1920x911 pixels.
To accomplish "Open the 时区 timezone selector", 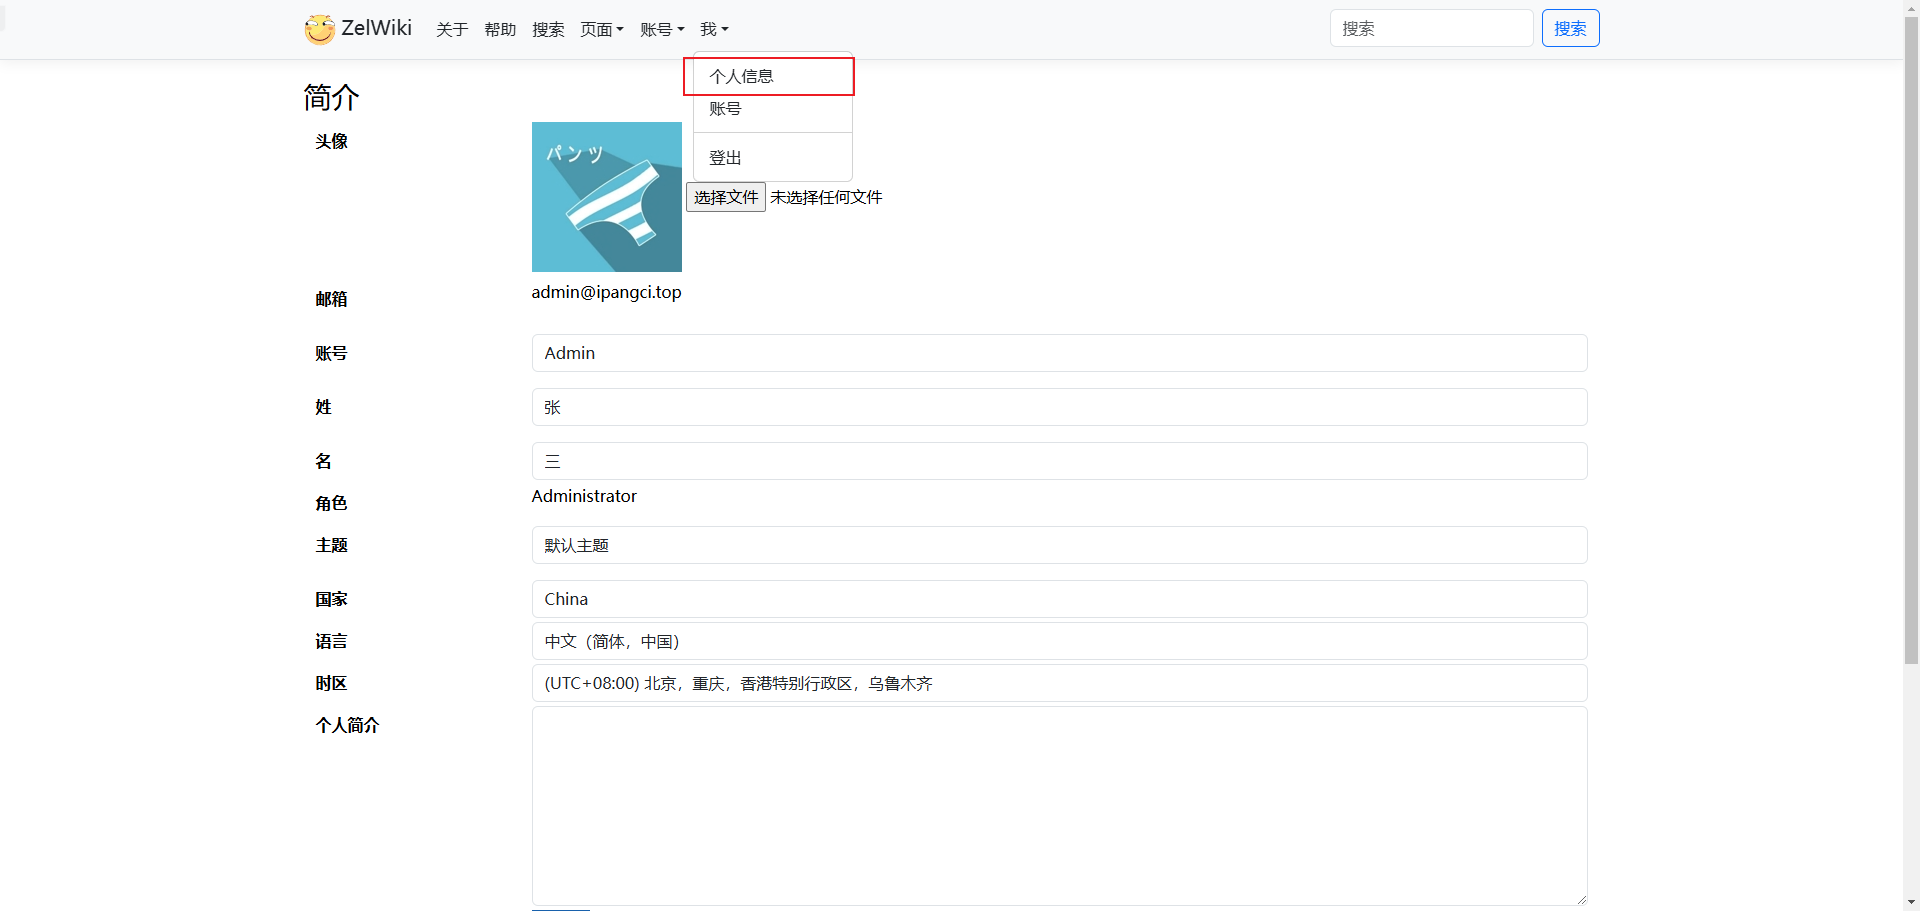I will click(1058, 683).
